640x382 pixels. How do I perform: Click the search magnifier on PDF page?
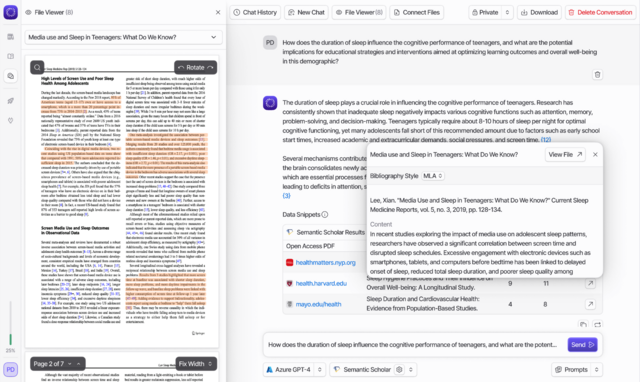[x=37, y=67]
